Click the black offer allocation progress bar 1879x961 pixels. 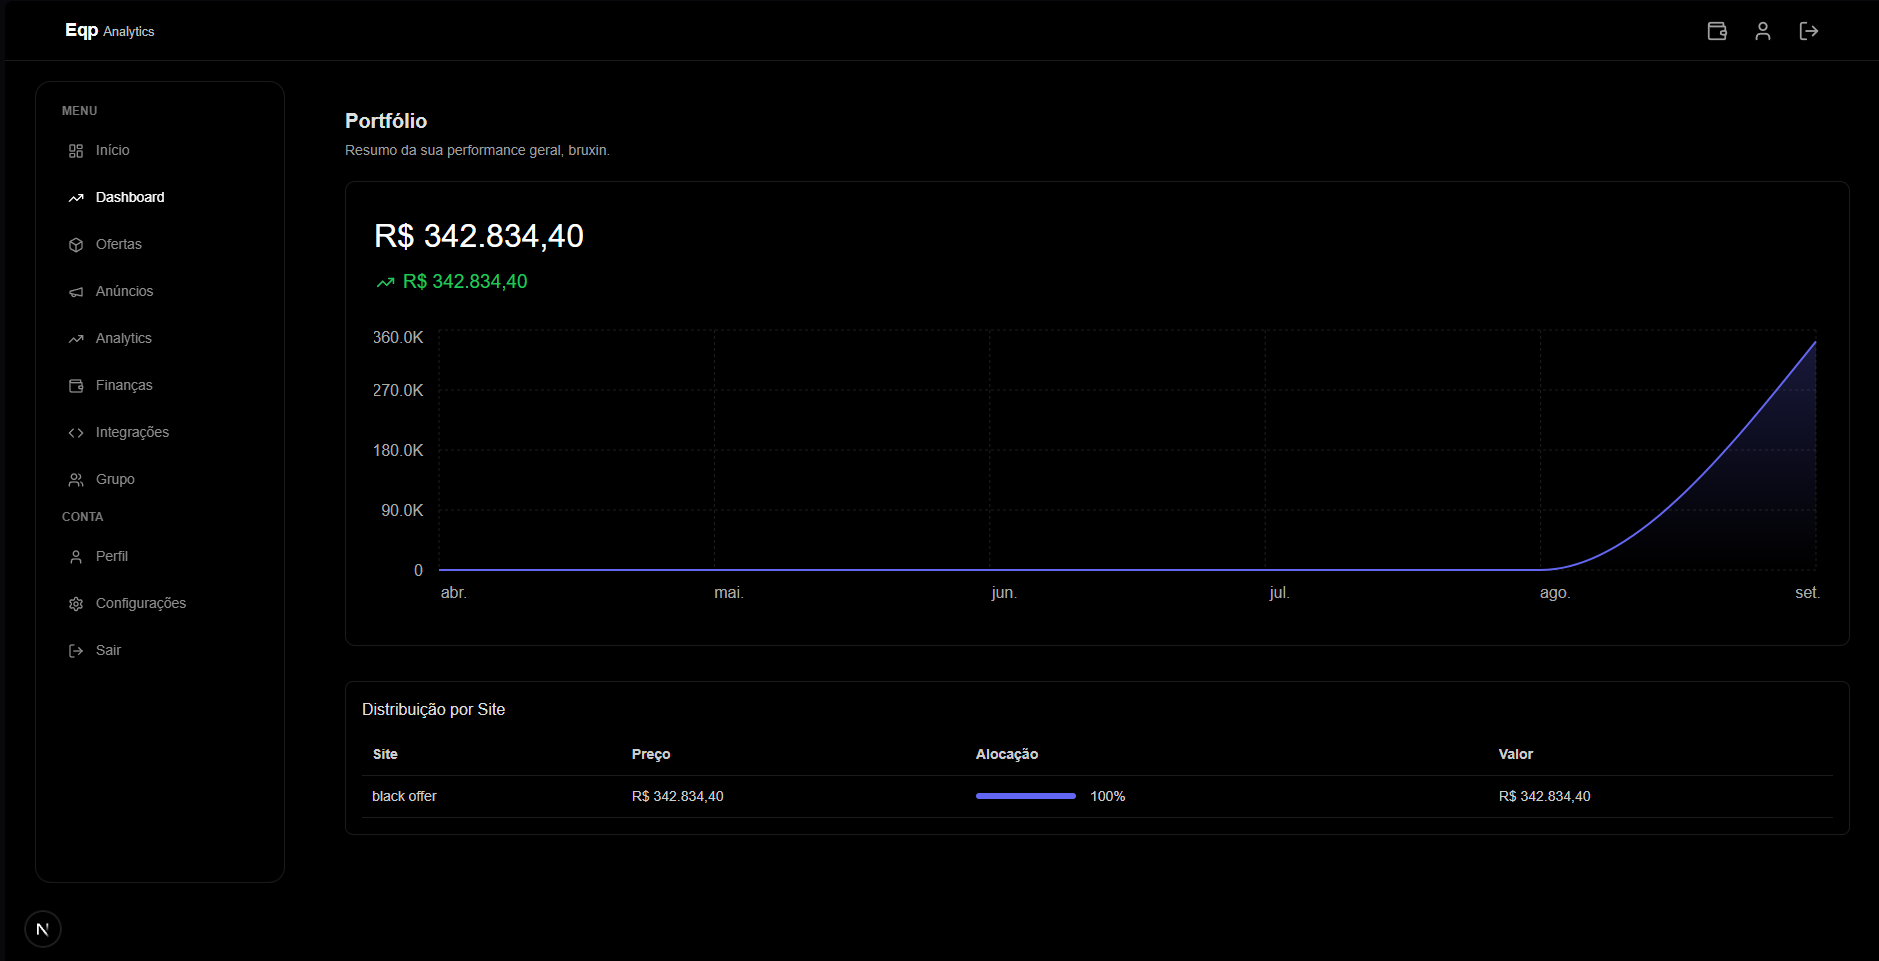tap(1026, 796)
